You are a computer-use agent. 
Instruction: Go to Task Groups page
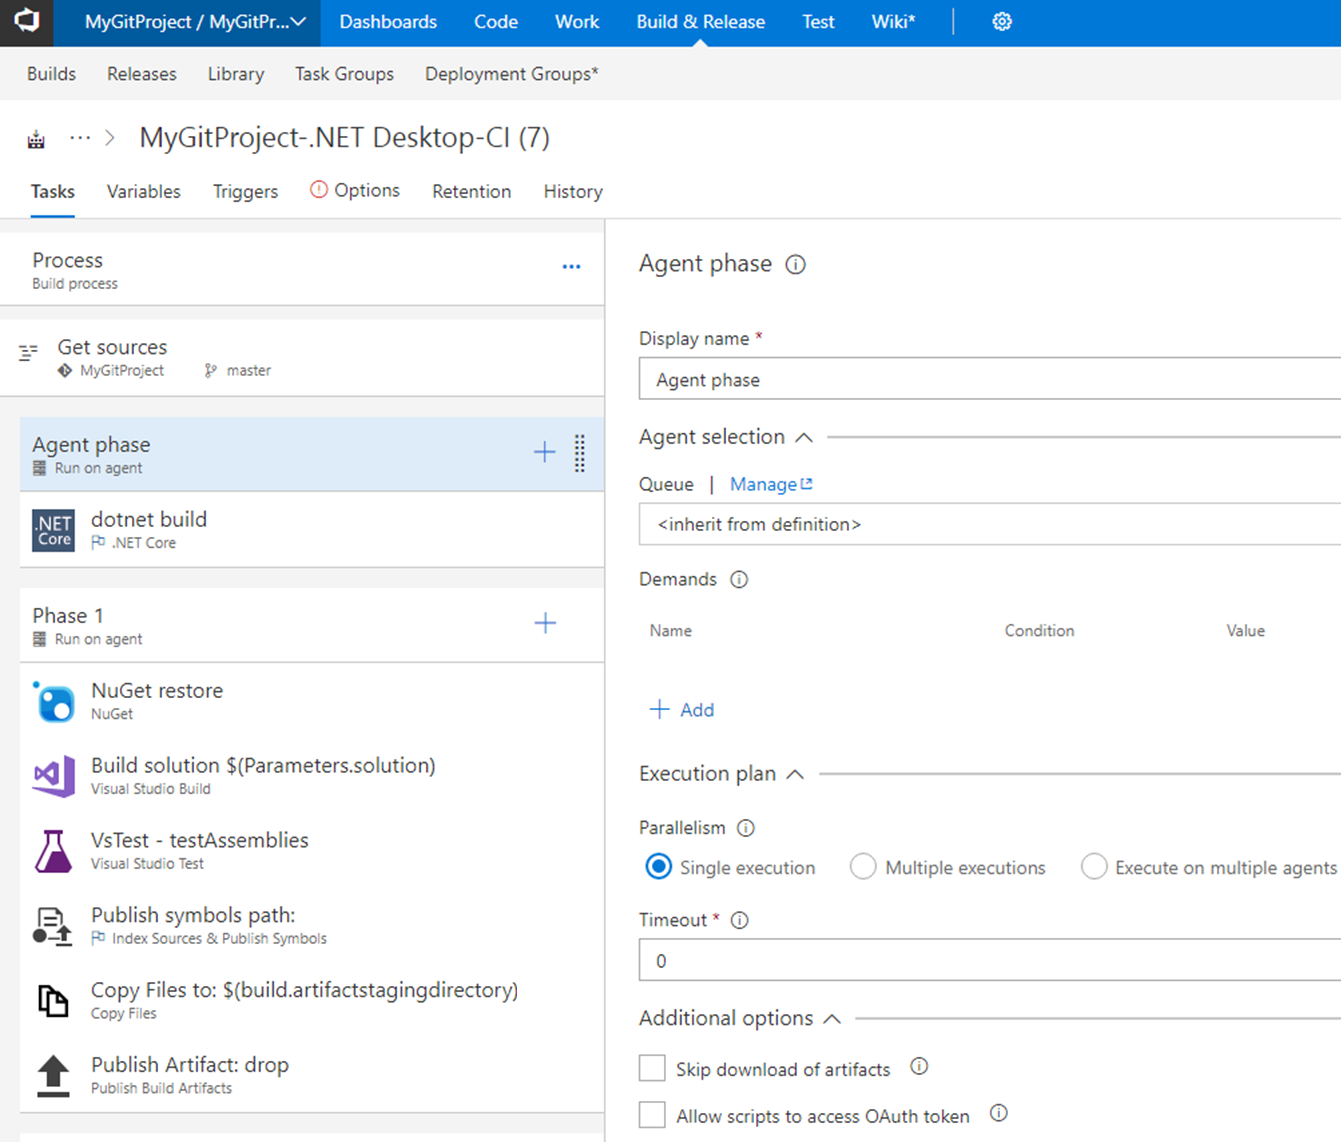pyautogui.click(x=344, y=74)
